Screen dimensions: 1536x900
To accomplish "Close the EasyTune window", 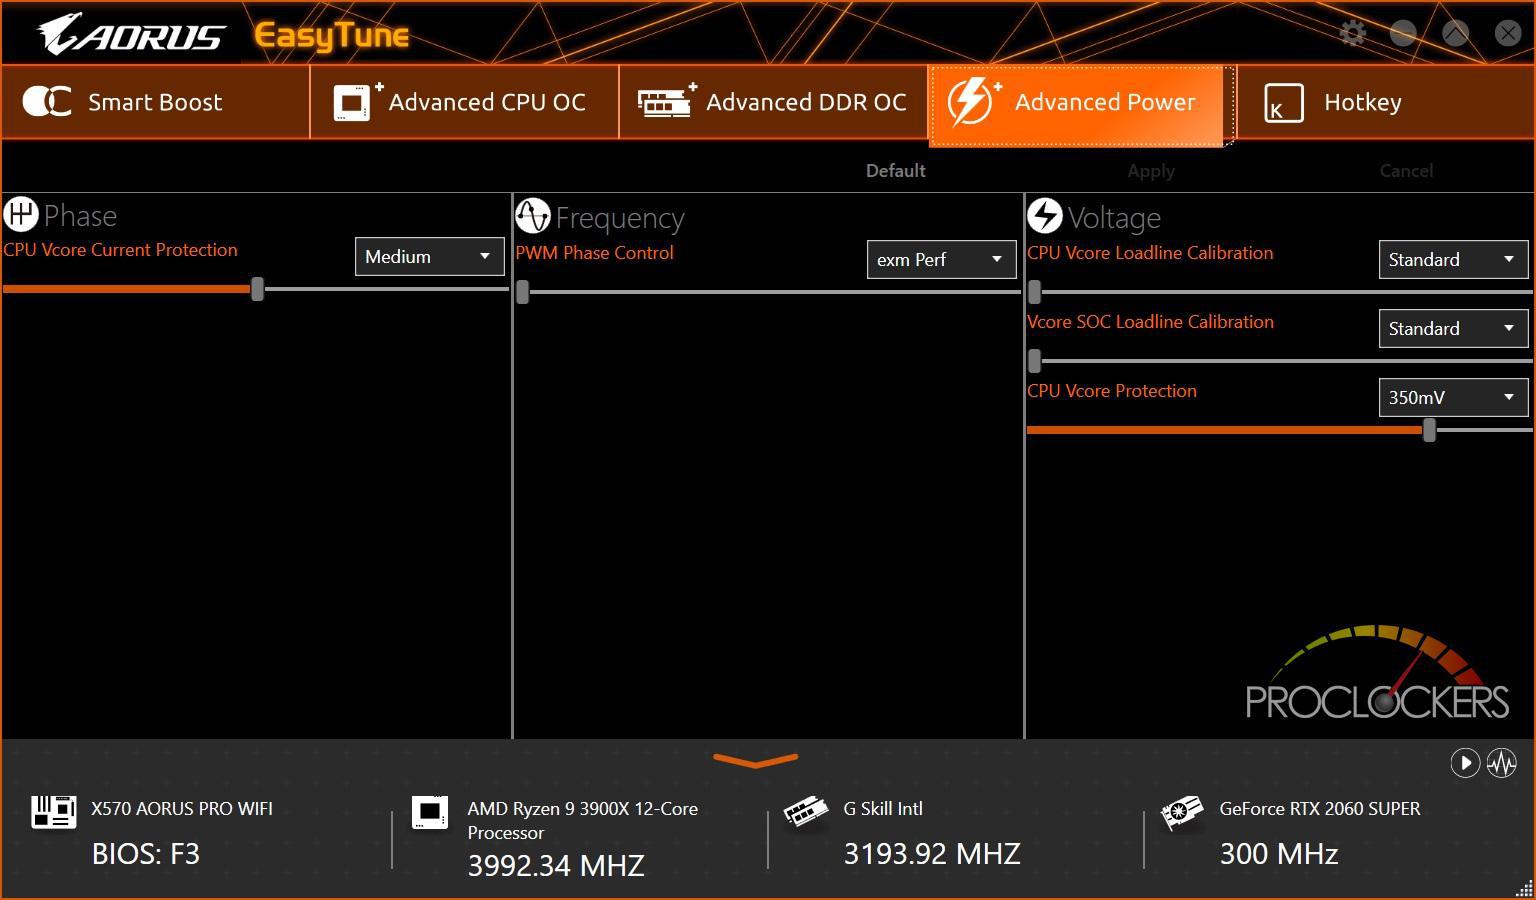I will point(1508,33).
